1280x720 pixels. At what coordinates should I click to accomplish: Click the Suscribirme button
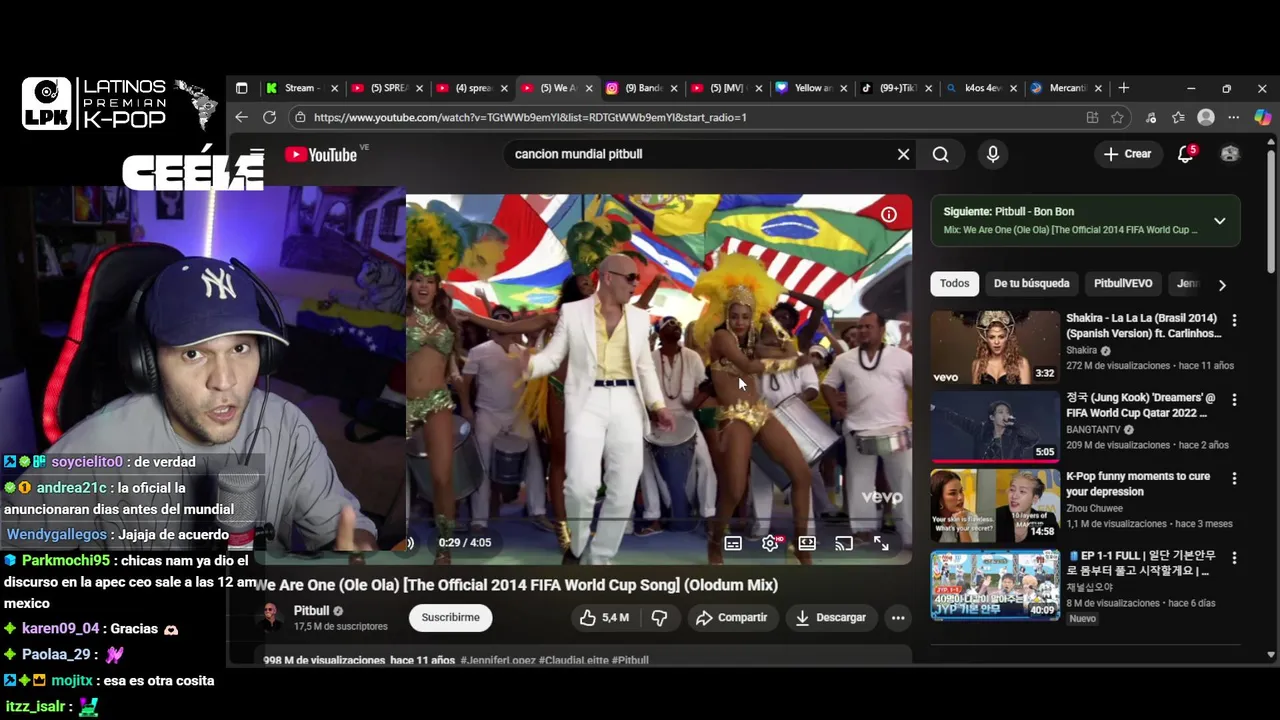450,618
